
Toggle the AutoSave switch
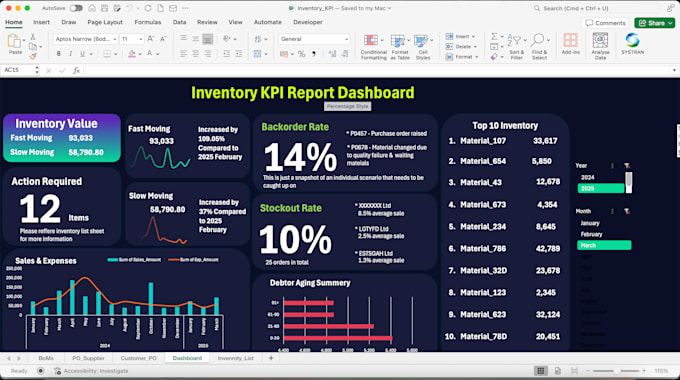(76, 8)
